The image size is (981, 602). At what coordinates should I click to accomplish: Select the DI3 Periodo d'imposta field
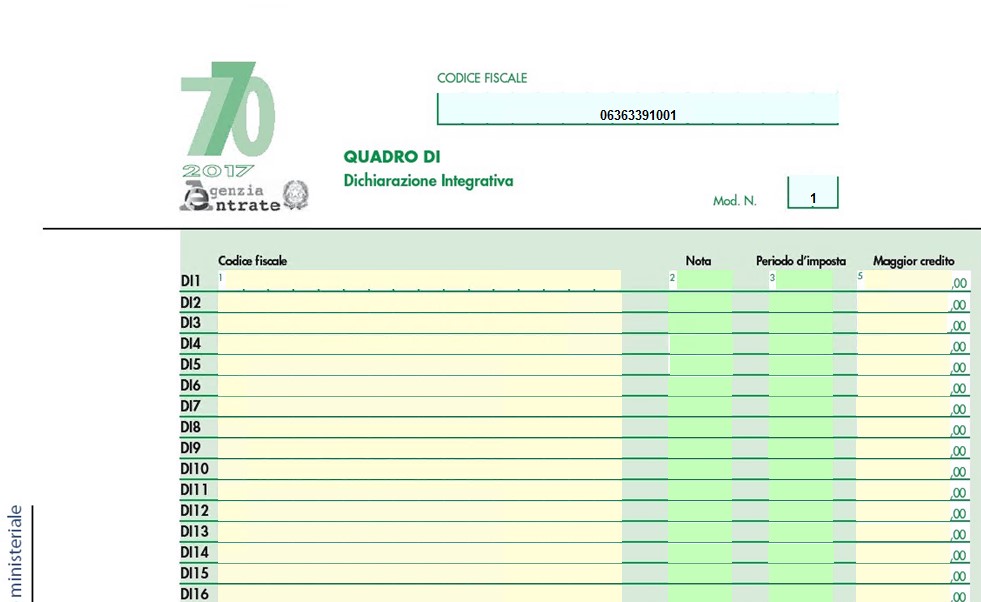point(801,323)
